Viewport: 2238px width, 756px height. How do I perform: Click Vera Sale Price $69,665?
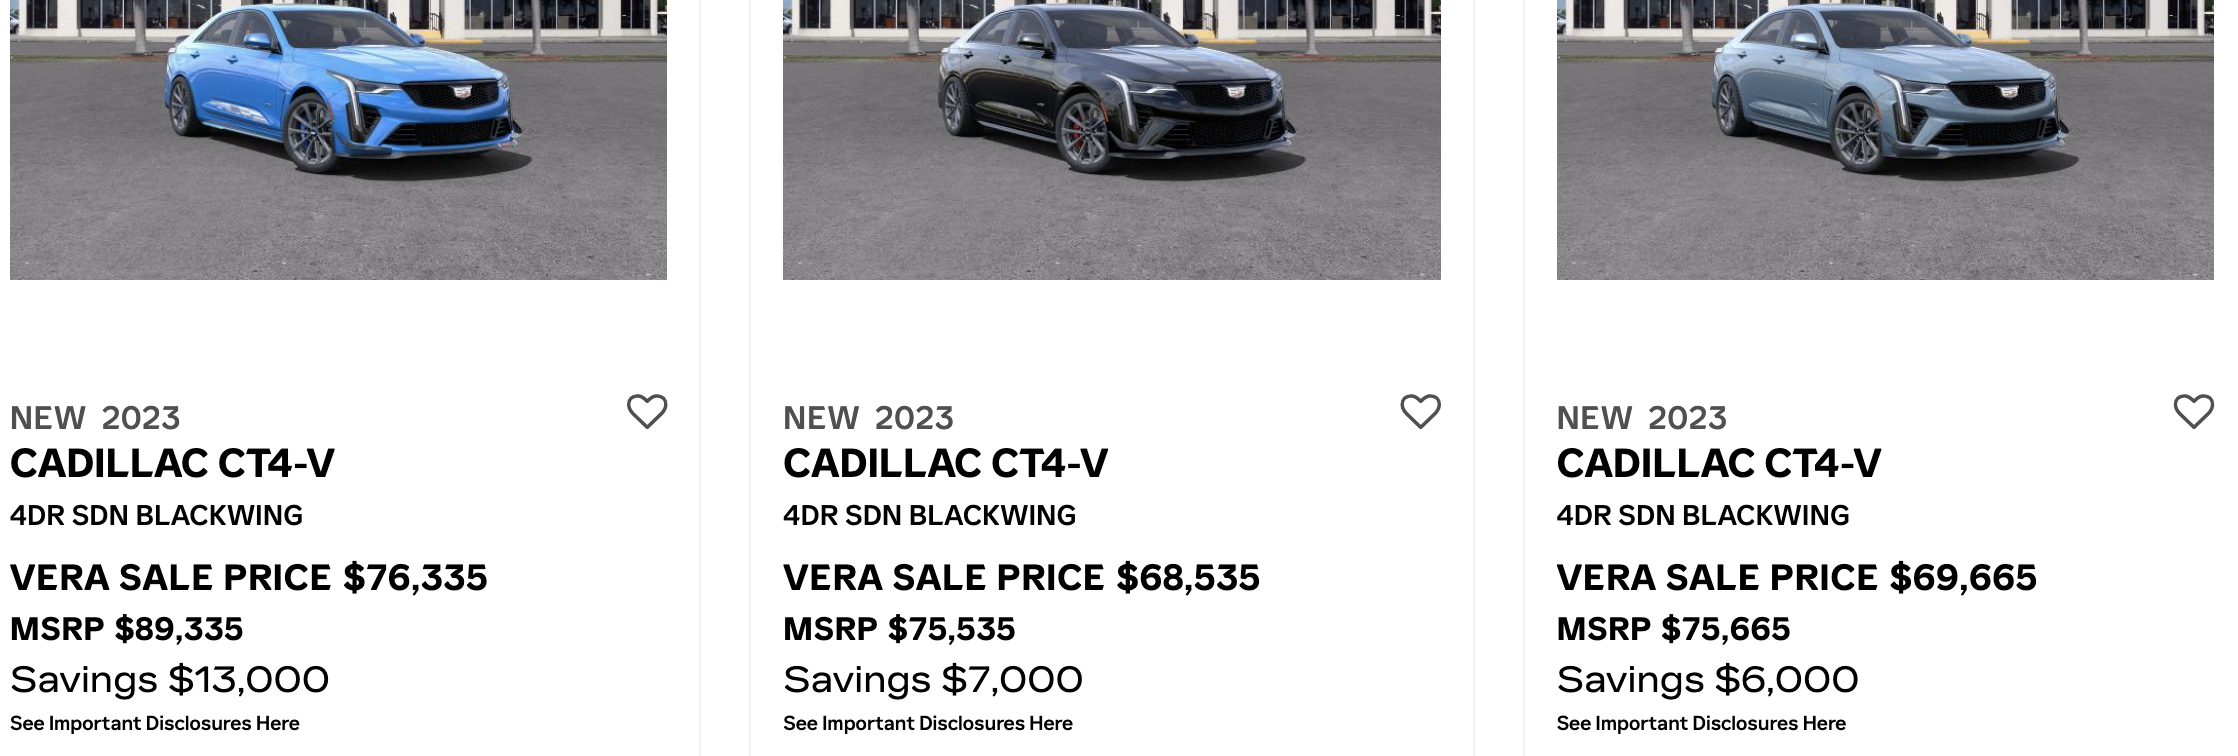[x=1796, y=578]
